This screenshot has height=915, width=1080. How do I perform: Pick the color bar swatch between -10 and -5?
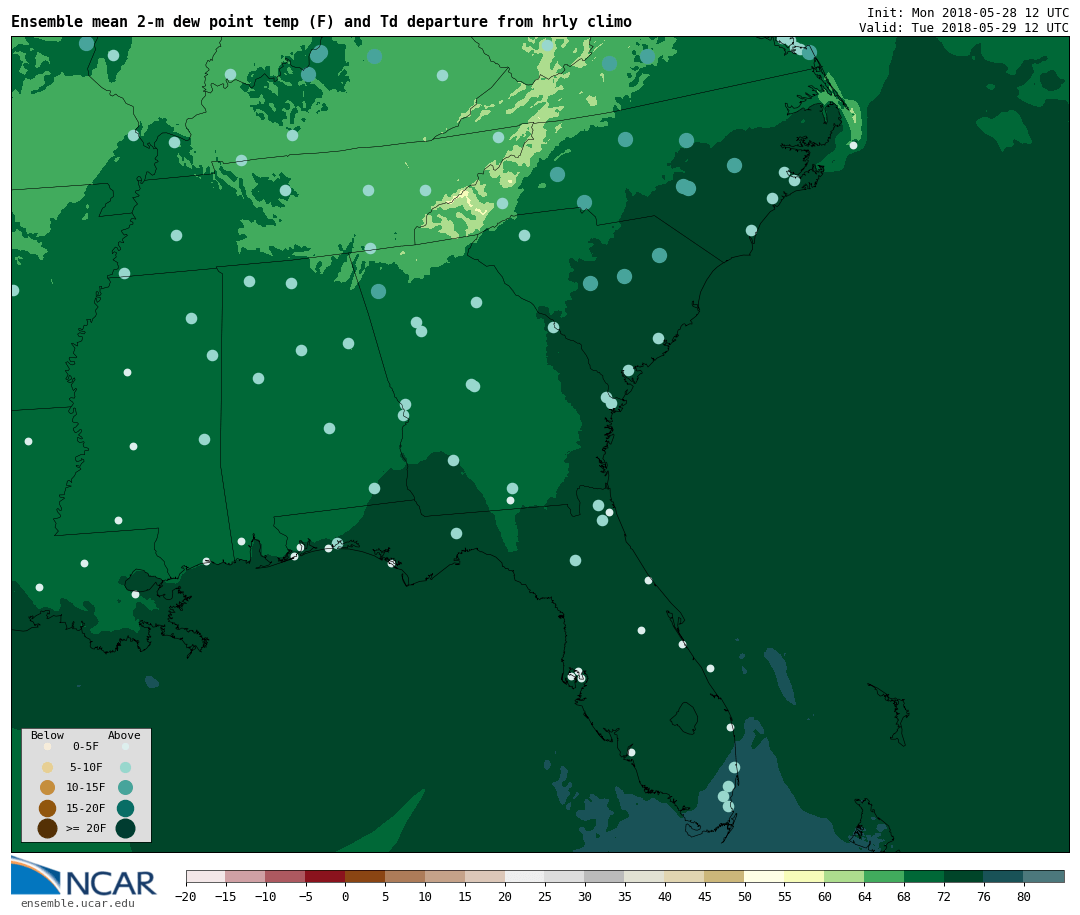coord(285,876)
